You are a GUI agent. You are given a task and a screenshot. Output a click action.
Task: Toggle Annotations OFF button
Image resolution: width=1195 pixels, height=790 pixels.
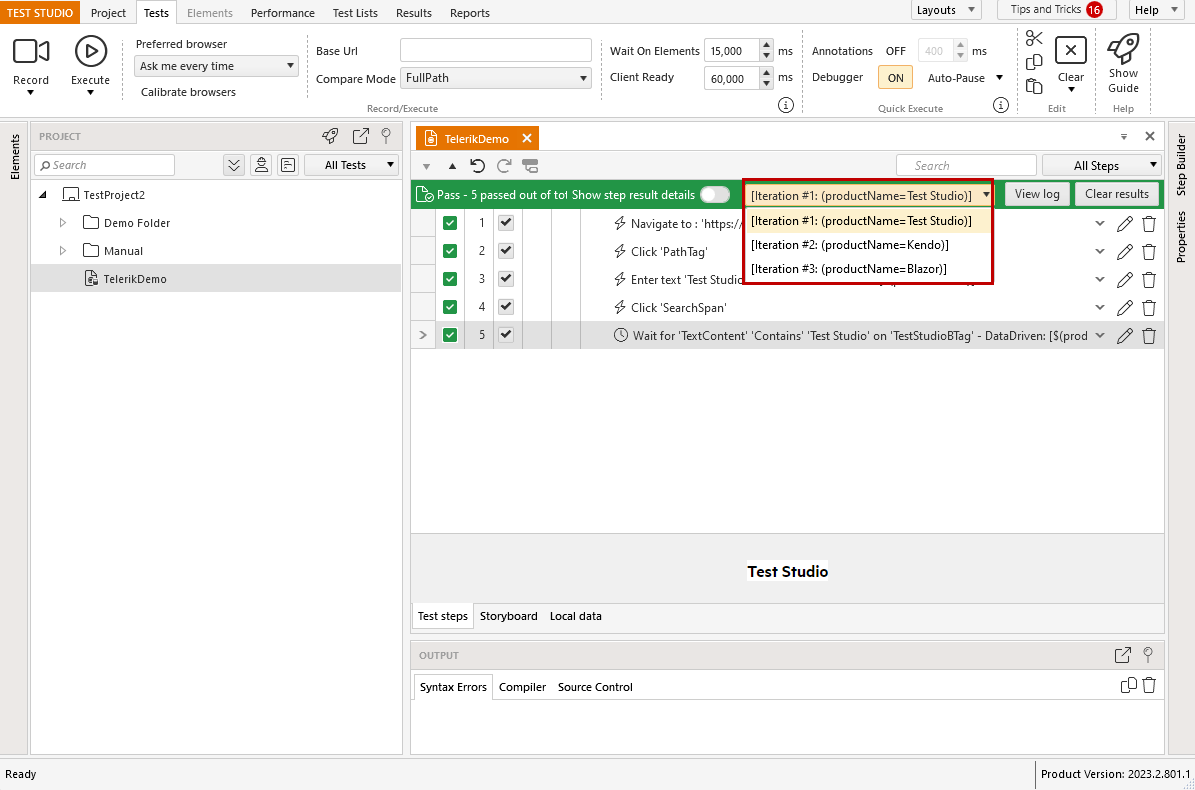[x=895, y=51]
